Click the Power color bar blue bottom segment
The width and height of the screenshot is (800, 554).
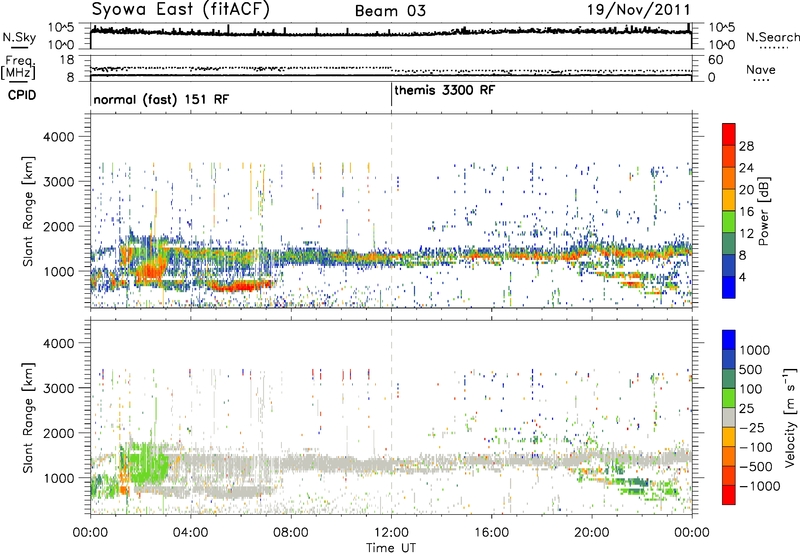tap(729, 287)
